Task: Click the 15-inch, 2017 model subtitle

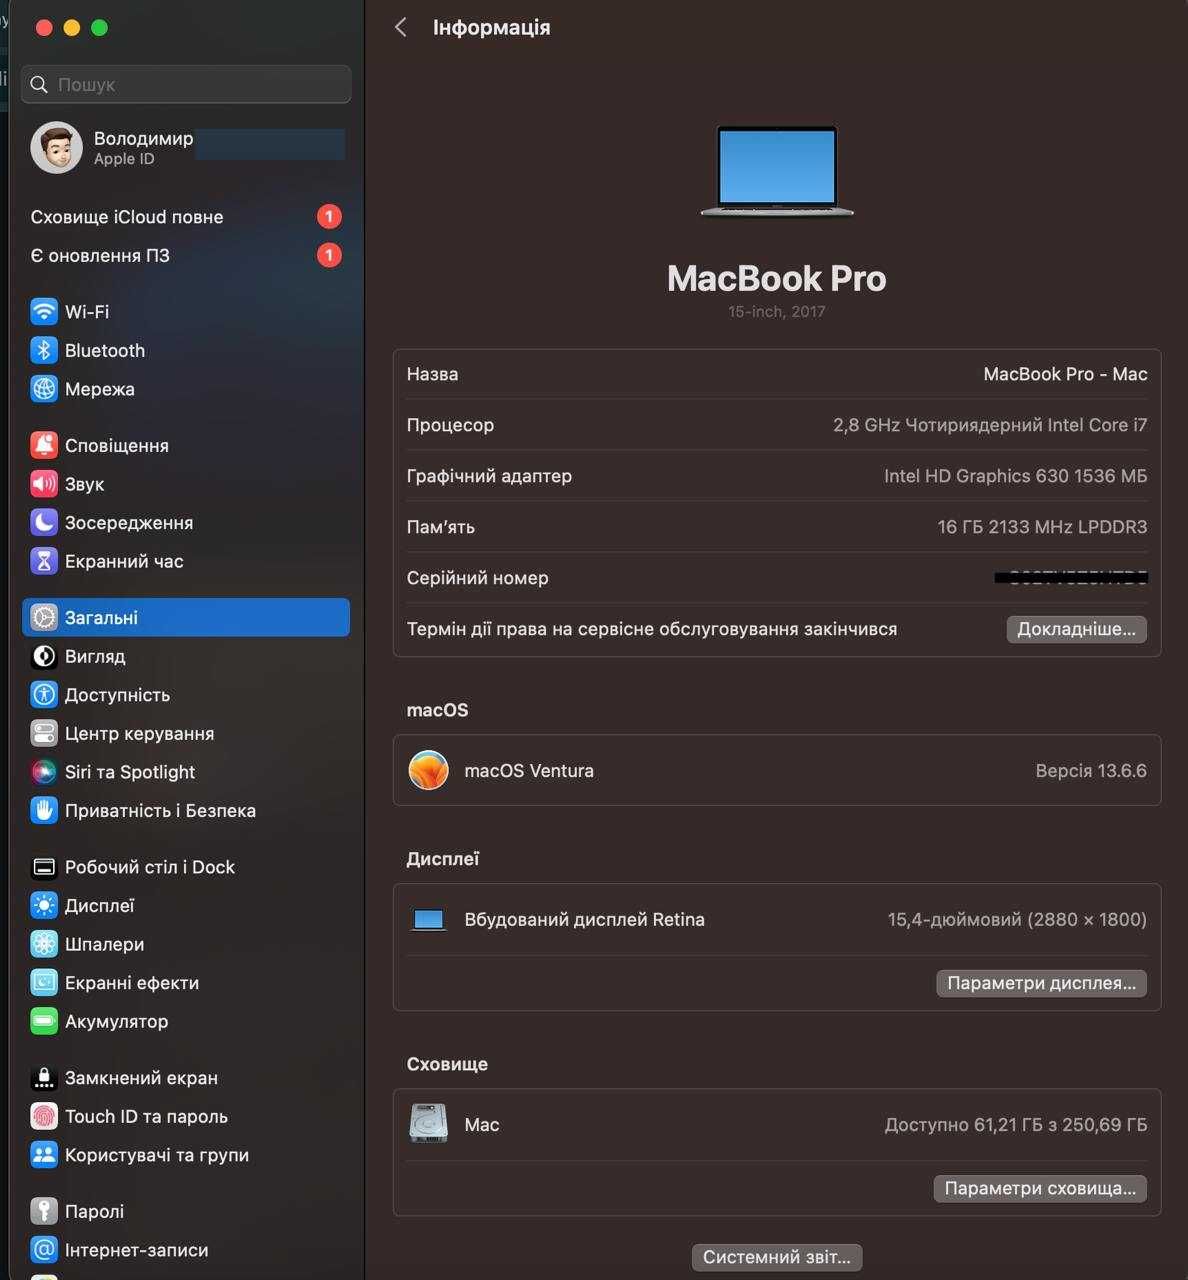Action: coord(777,312)
